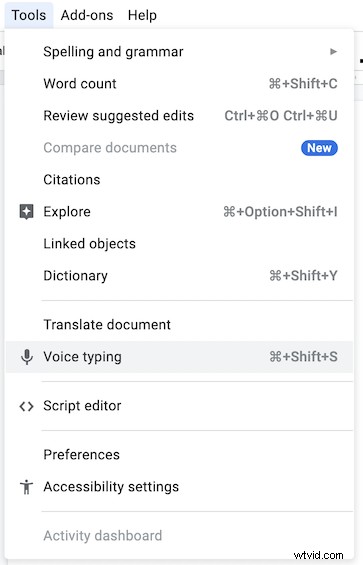Select Review suggested edits
This screenshot has height=565, width=363.
coord(179,116)
